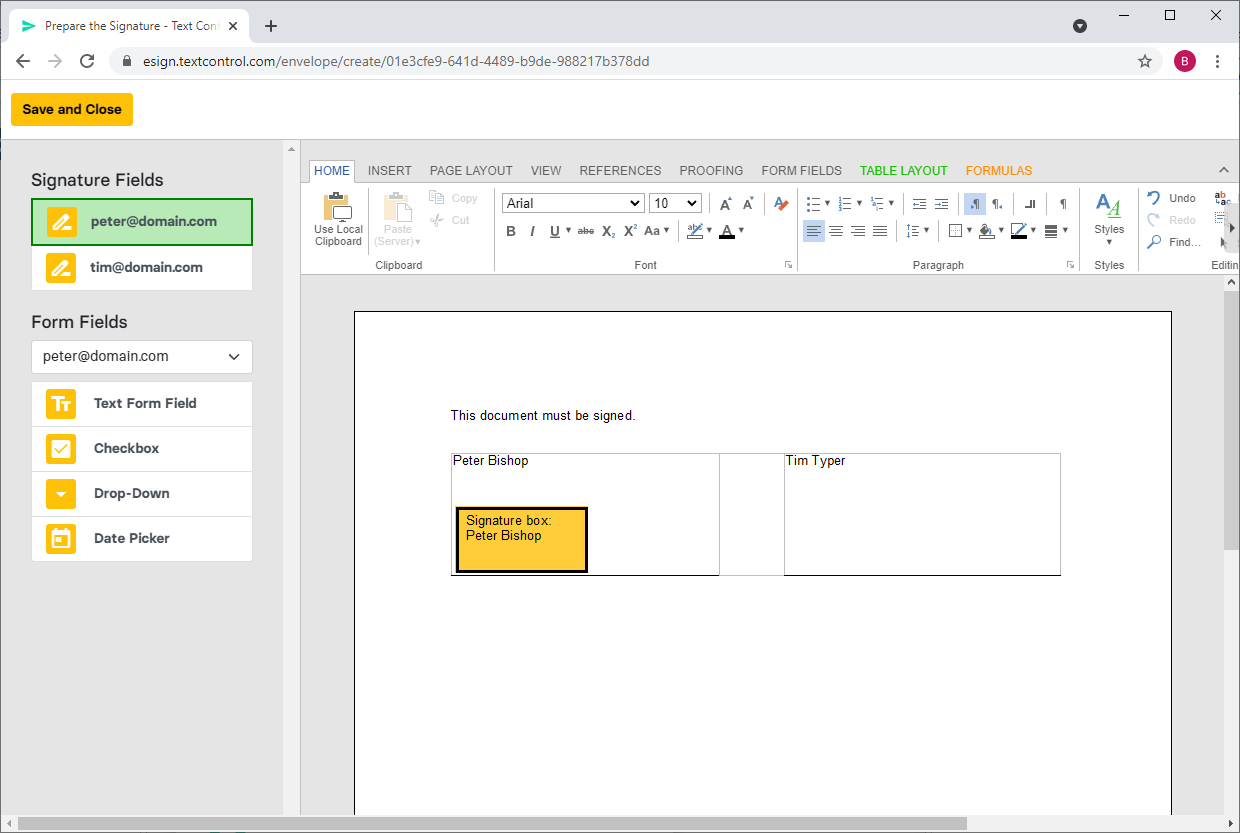Click the Save and Close button

(72, 110)
